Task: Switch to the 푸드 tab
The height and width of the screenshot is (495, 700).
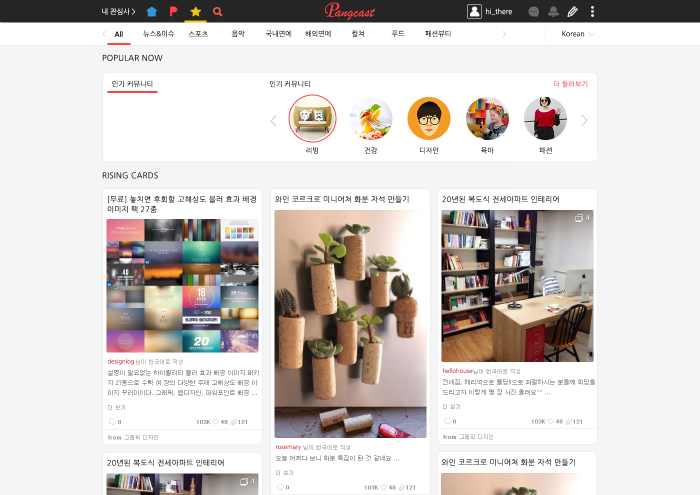Action: tap(398, 34)
